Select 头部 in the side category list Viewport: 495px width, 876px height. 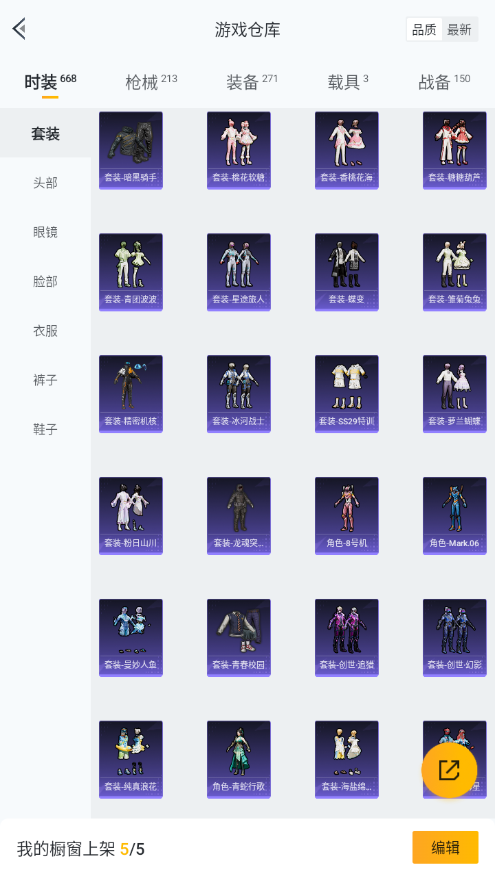(45, 183)
